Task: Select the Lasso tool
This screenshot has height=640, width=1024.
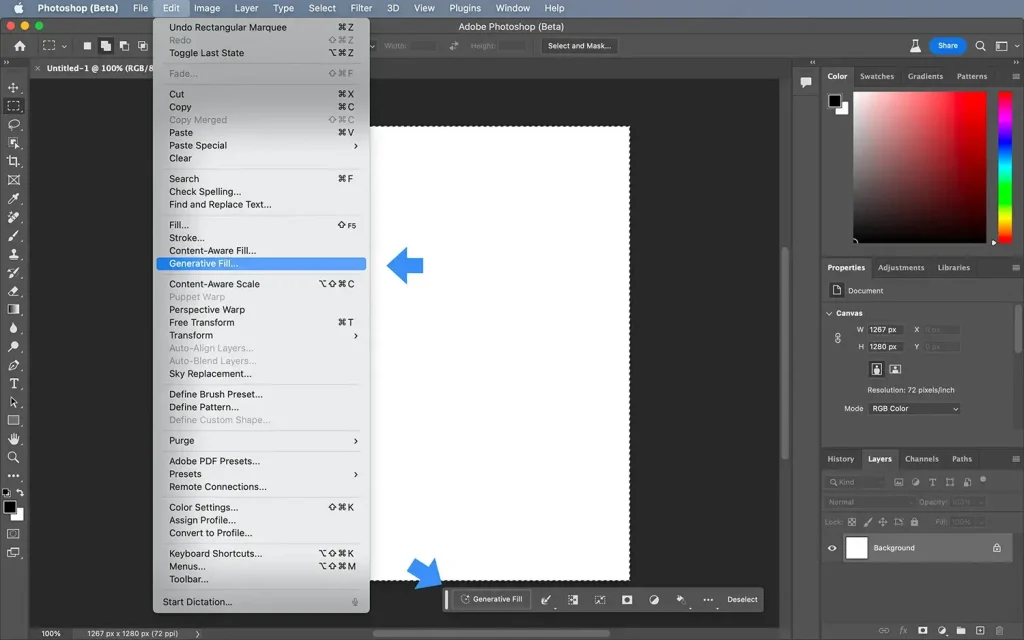Action: pos(14,125)
